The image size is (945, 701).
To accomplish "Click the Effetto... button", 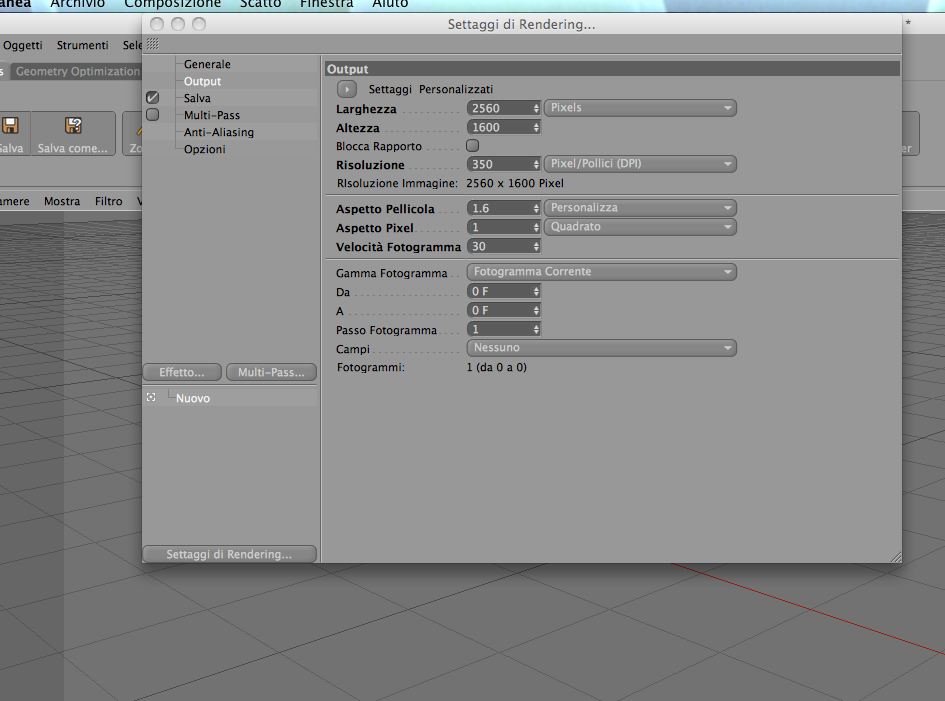I will (182, 373).
